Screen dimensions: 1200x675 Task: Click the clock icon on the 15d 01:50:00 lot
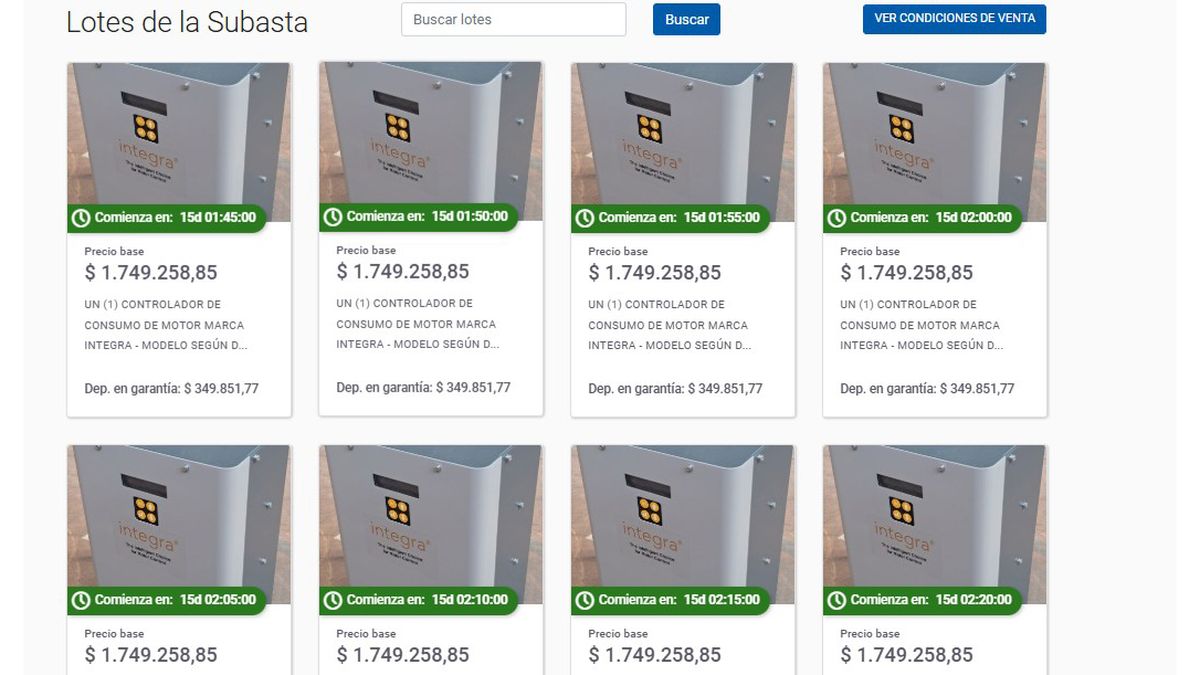[x=333, y=217]
